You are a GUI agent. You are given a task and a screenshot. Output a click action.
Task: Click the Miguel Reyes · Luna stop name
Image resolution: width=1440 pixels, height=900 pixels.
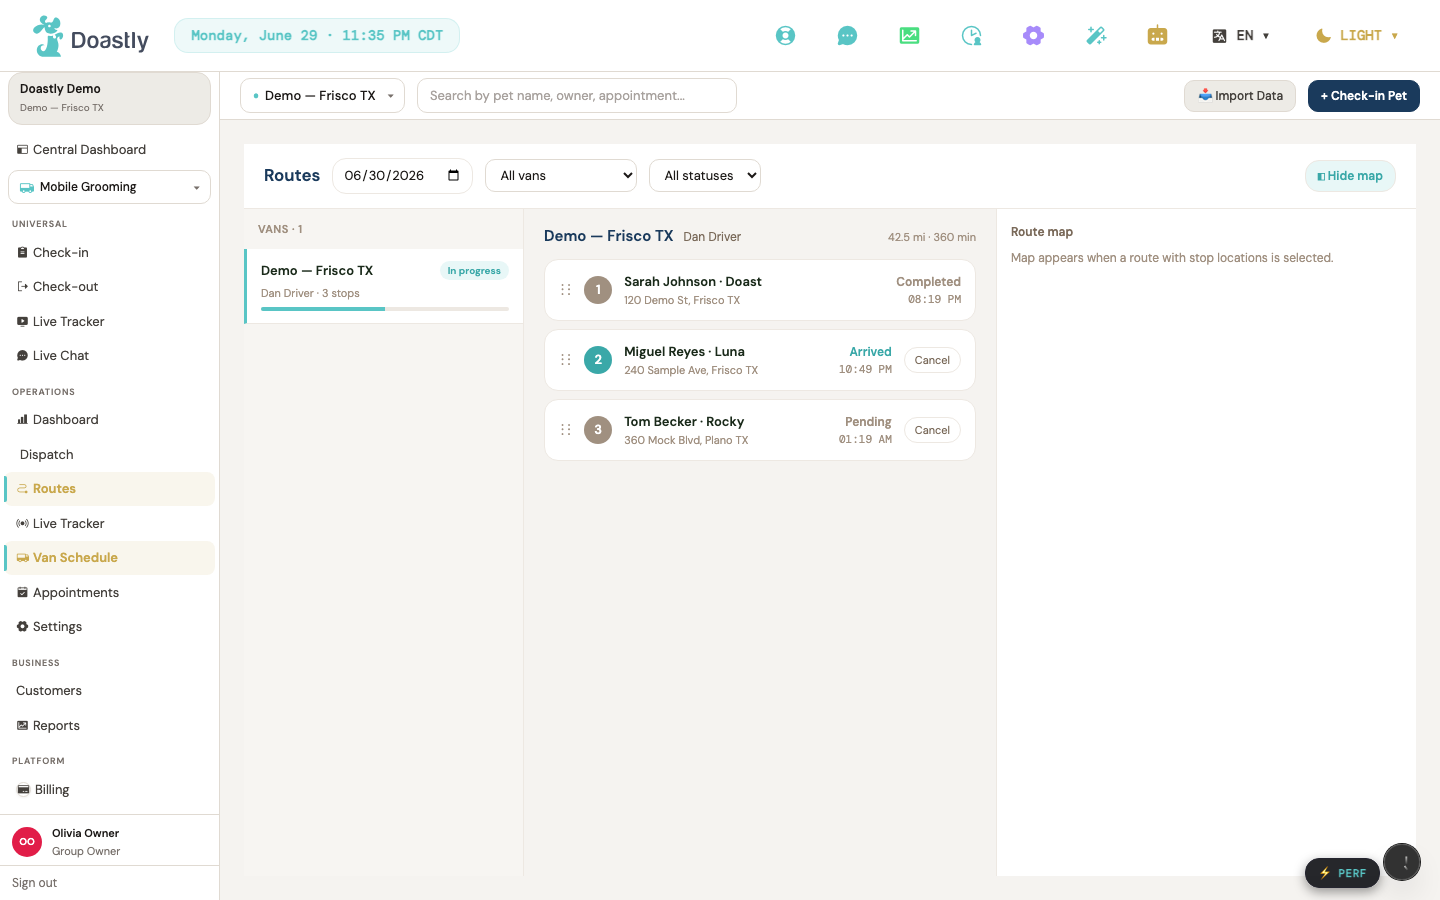[x=684, y=352]
